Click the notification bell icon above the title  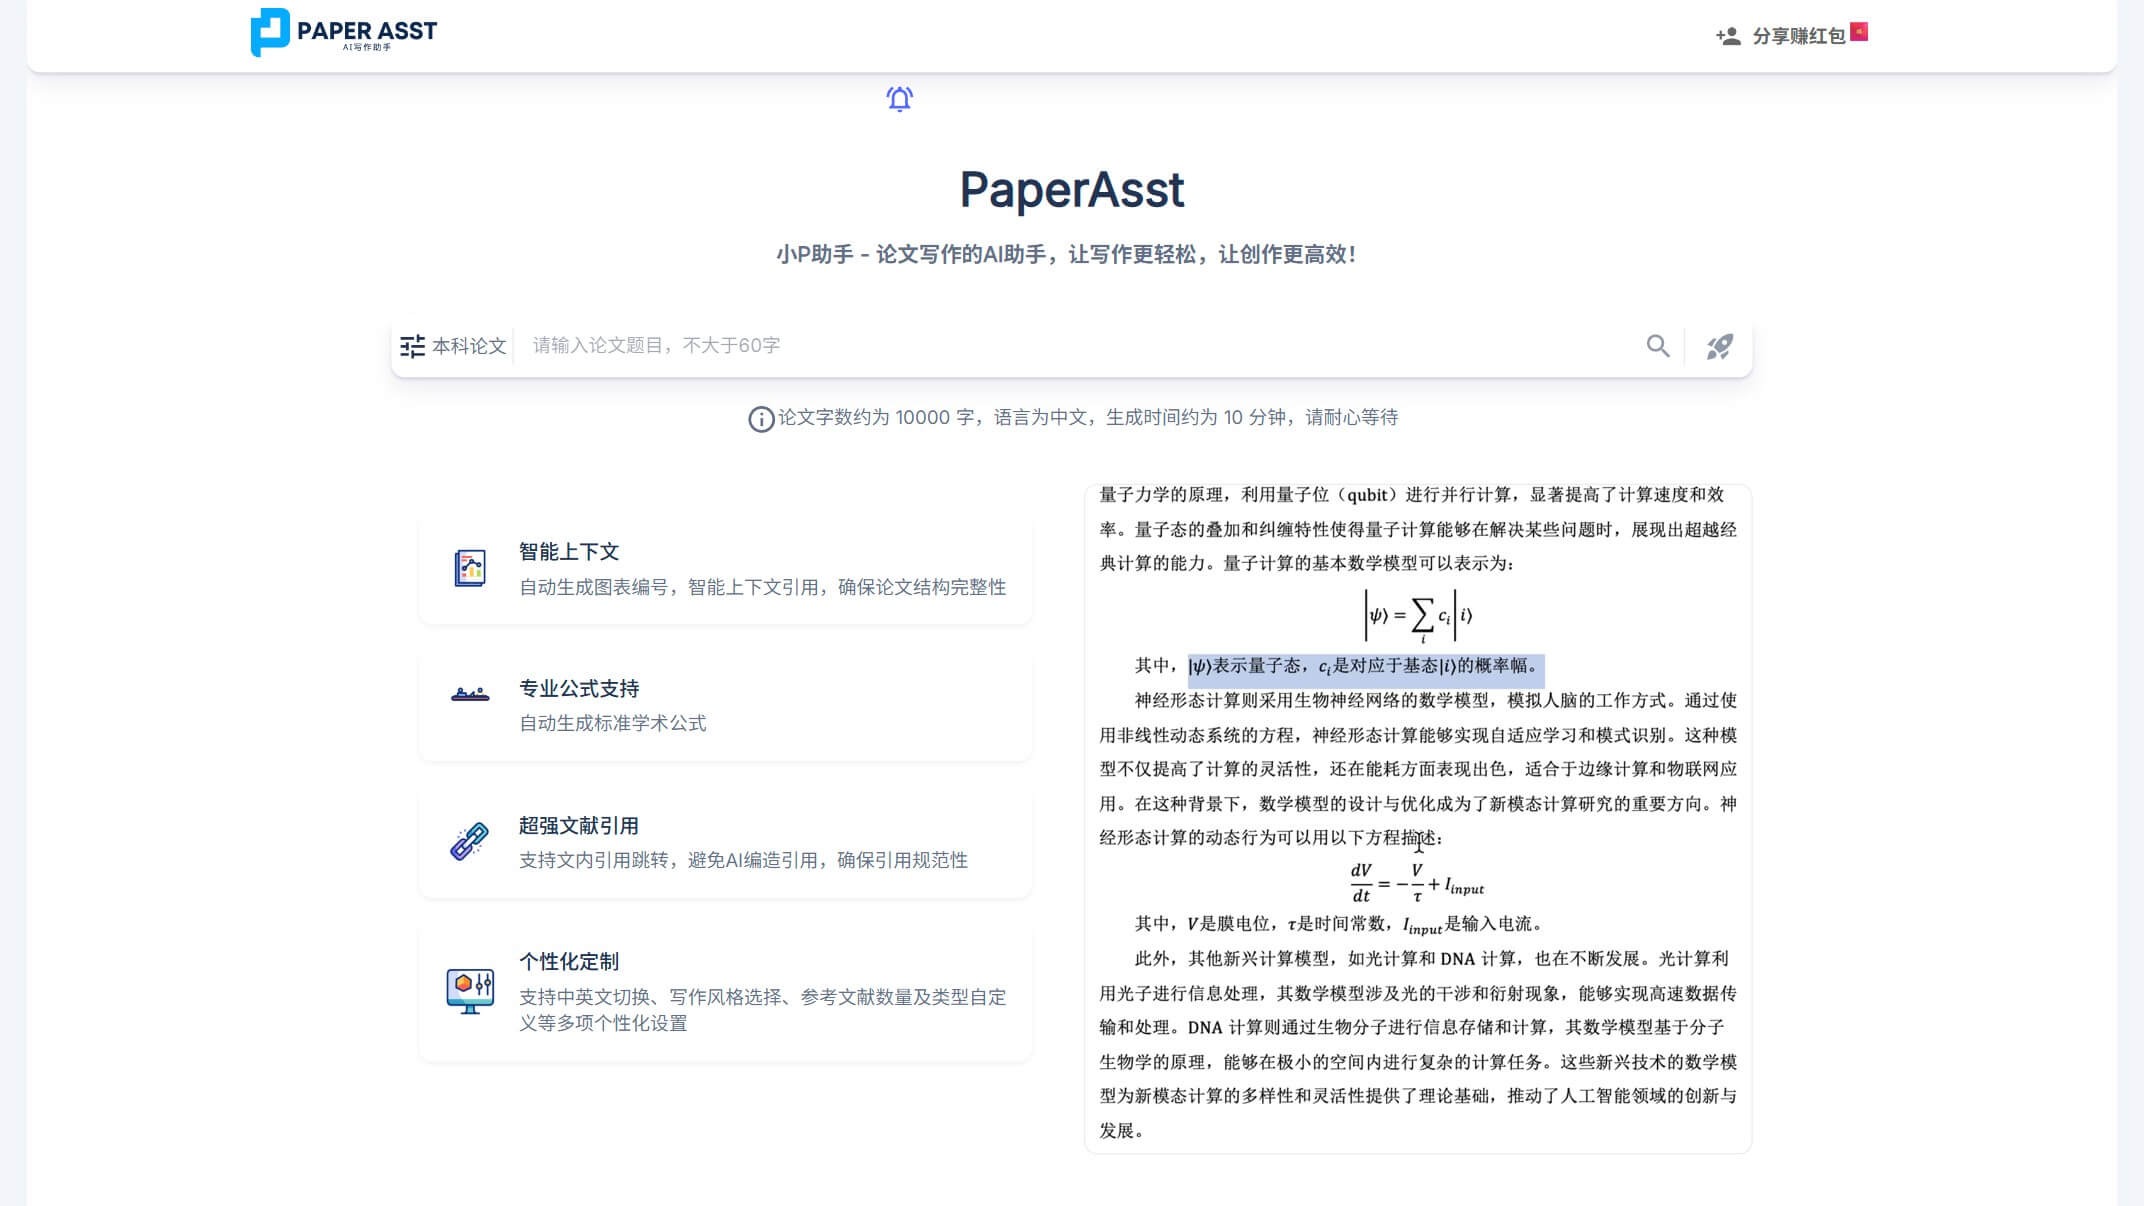pos(899,98)
